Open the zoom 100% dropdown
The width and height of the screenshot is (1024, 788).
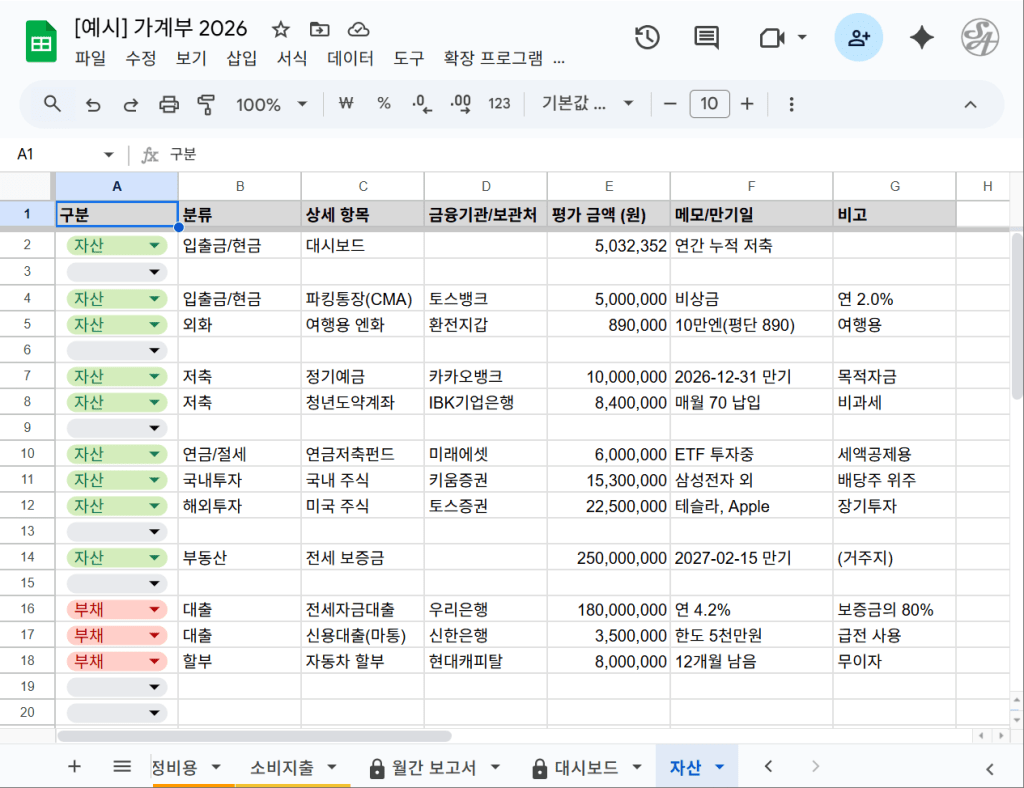click(x=271, y=104)
